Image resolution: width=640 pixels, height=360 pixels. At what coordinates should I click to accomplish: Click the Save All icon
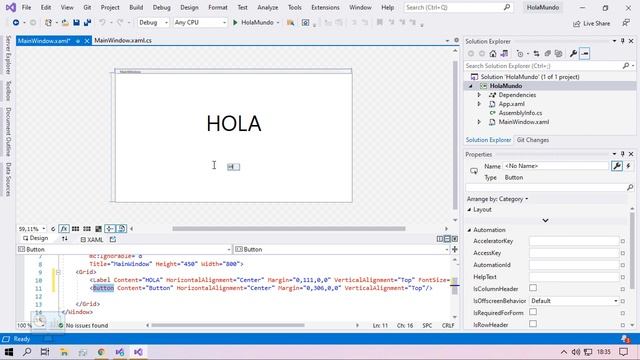[x=87, y=23]
